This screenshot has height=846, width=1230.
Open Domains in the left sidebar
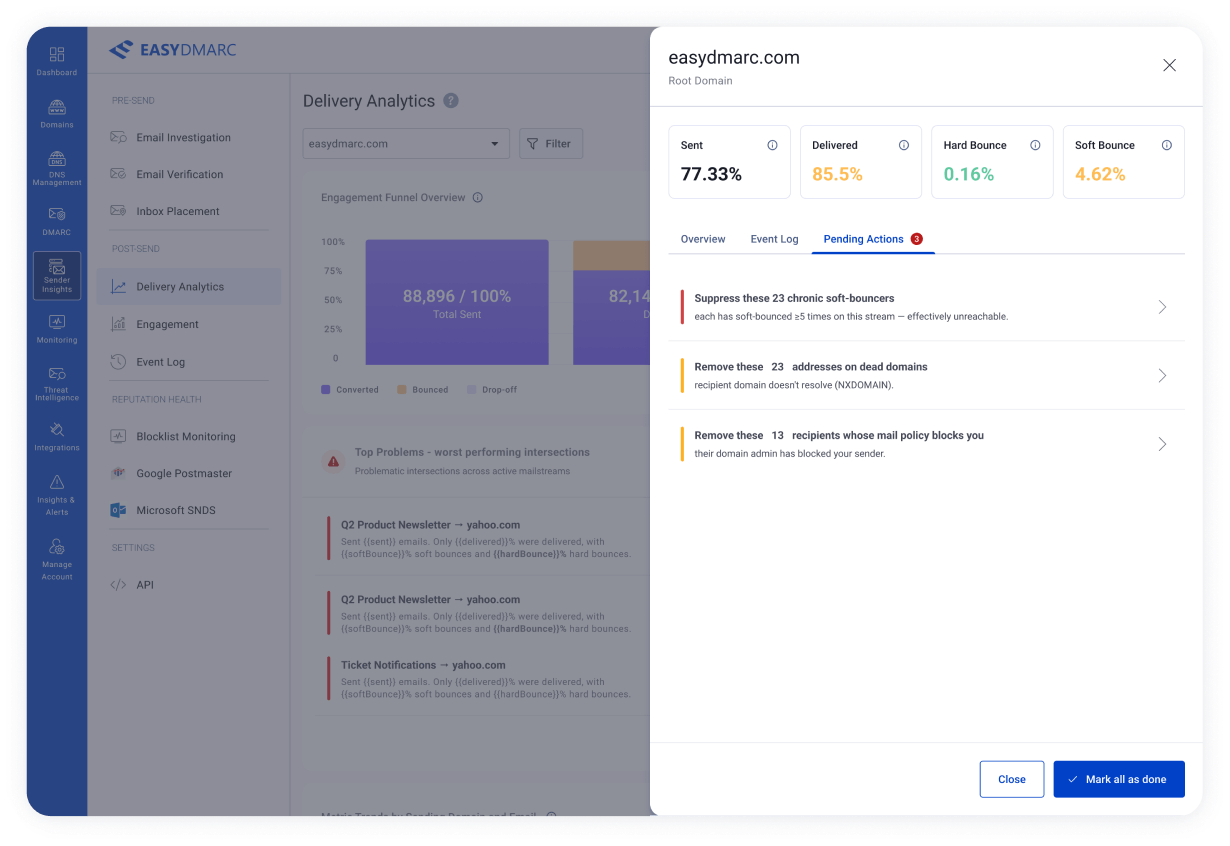[57, 114]
